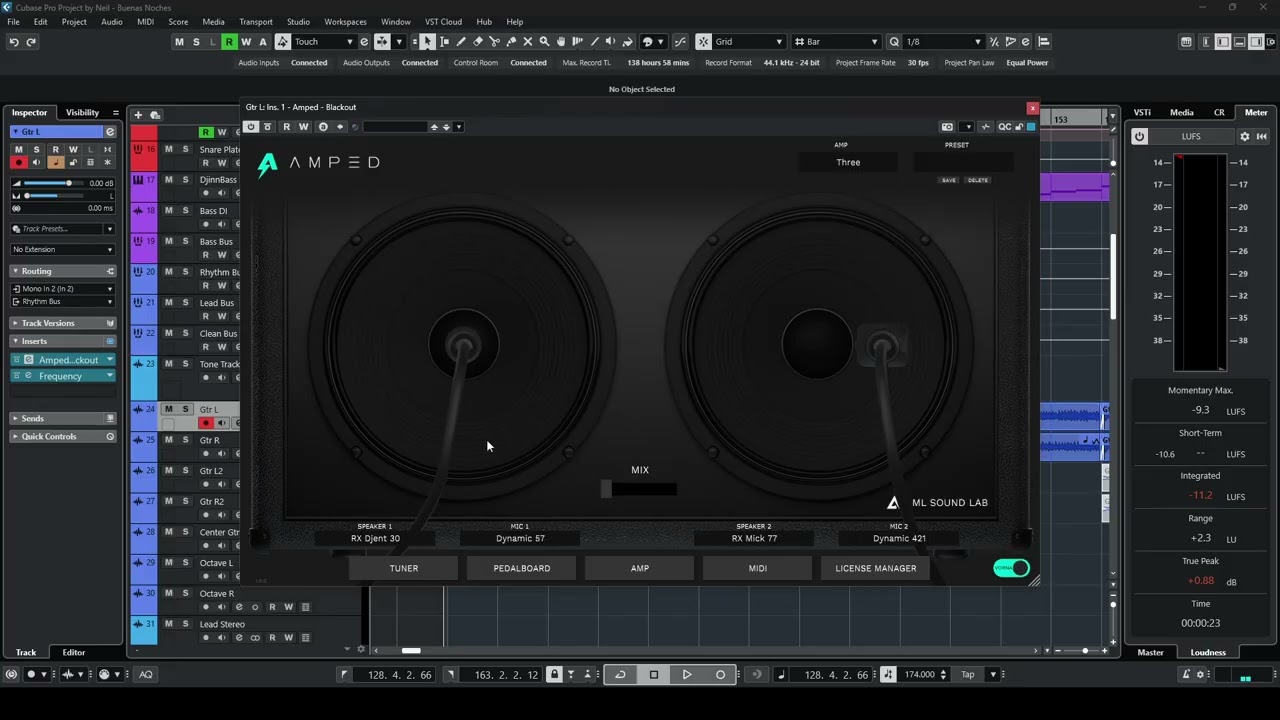Open the Transport menu
Screen dimensions: 1280x720
[x=256, y=21]
